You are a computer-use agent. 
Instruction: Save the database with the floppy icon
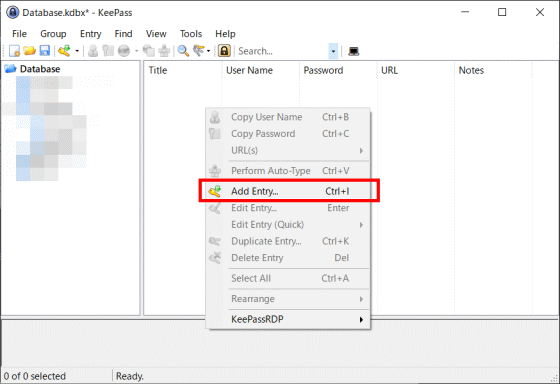(x=45, y=51)
